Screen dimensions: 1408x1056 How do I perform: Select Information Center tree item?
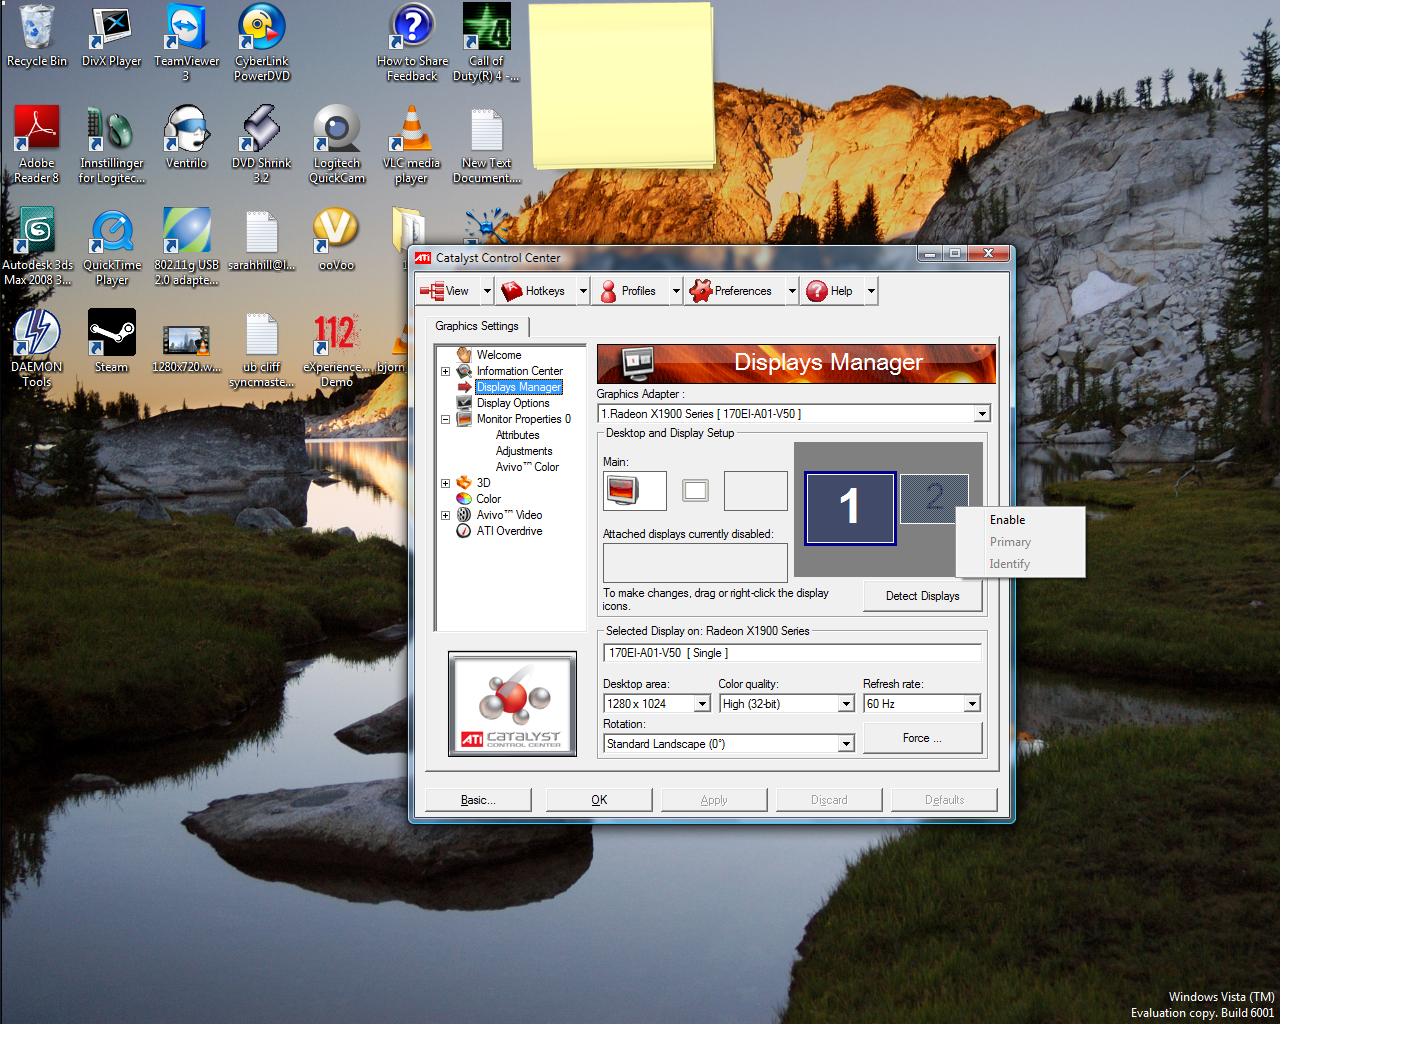[x=519, y=371]
